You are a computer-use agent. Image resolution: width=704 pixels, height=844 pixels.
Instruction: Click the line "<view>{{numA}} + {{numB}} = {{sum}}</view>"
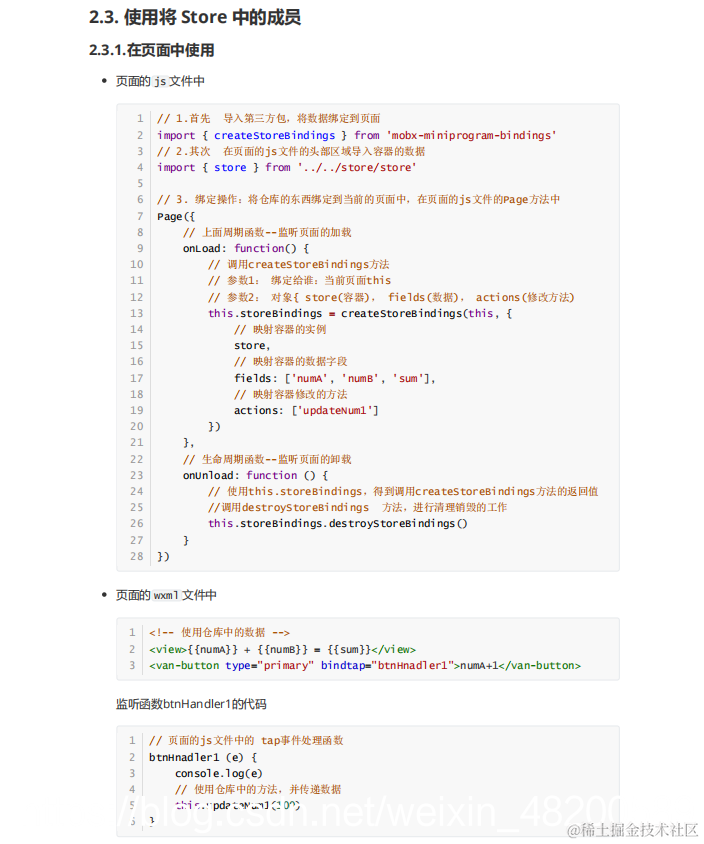click(x=283, y=650)
